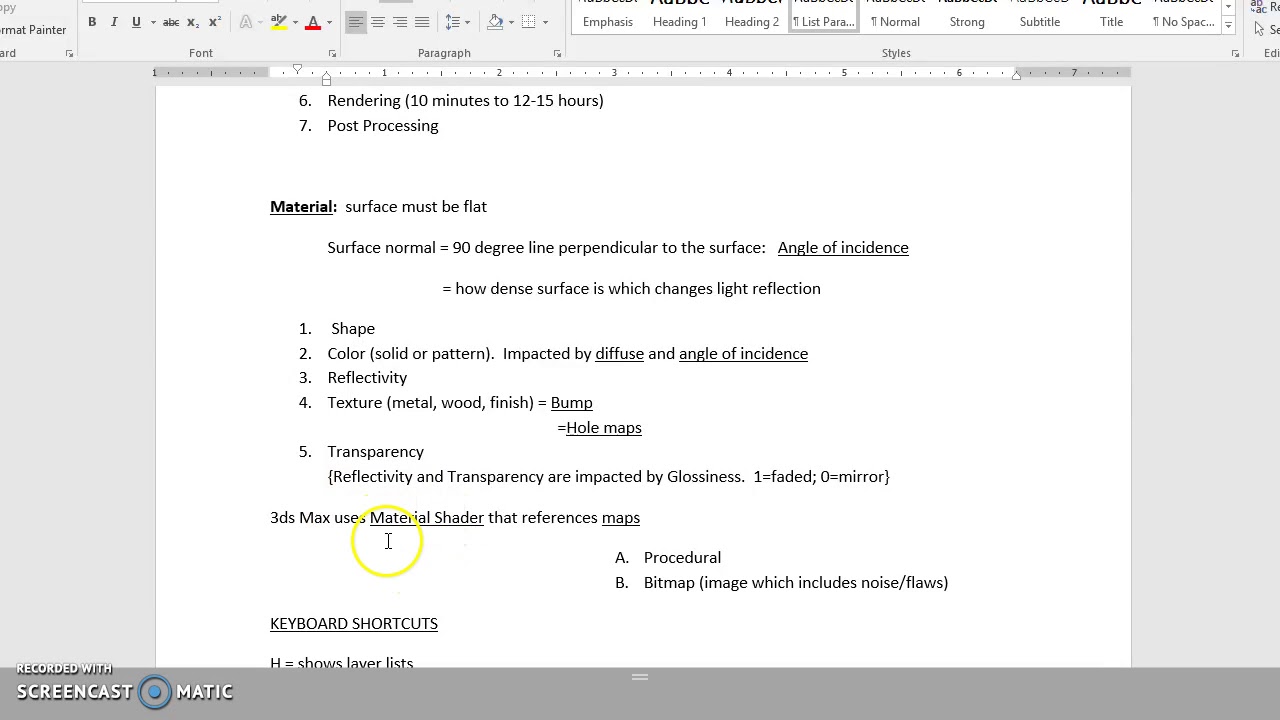Open the line spacing dropdown arrow
Image resolution: width=1280 pixels, height=720 pixels.
(x=467, y=22)
